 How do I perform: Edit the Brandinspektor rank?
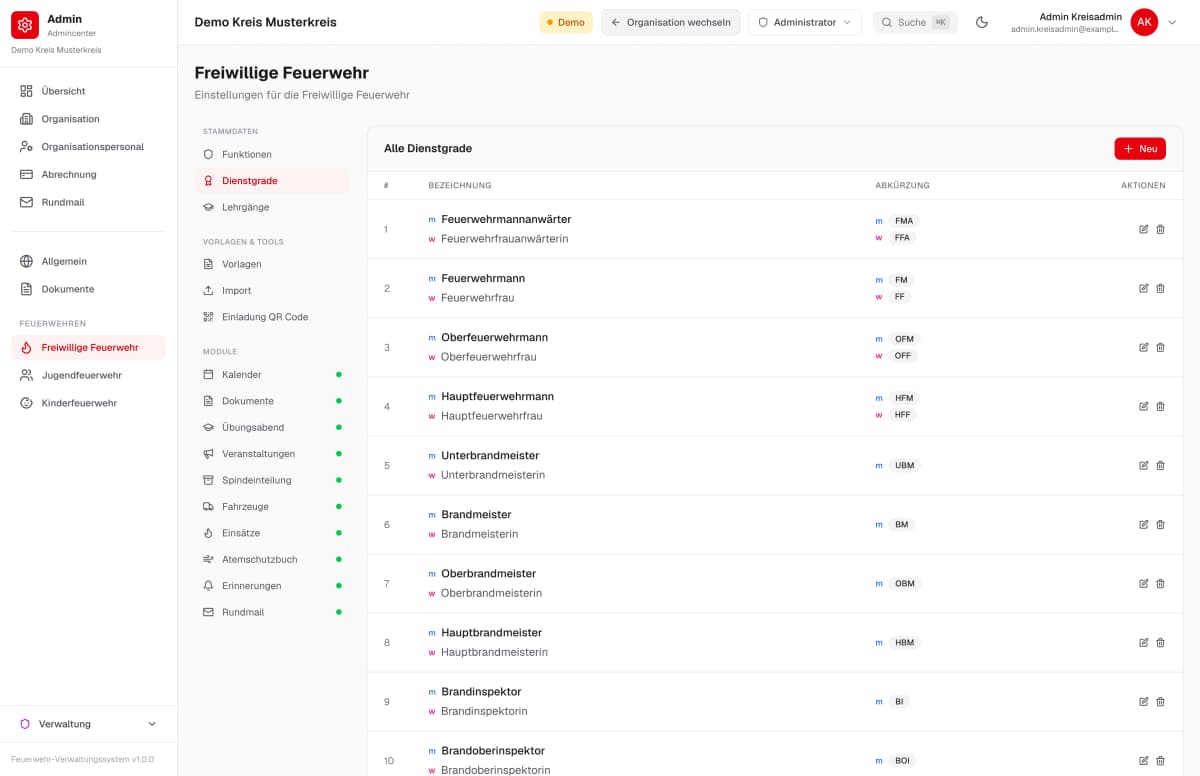(x=1144, y=701)
